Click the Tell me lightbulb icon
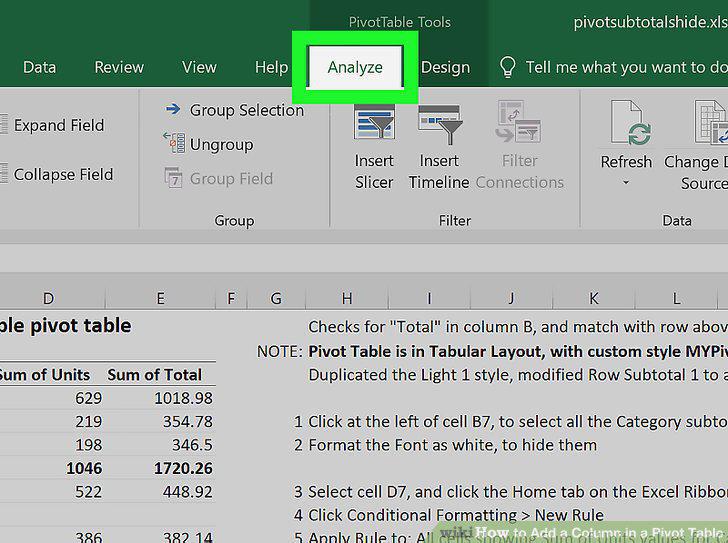The image size is (728, 543). point(507,67)
